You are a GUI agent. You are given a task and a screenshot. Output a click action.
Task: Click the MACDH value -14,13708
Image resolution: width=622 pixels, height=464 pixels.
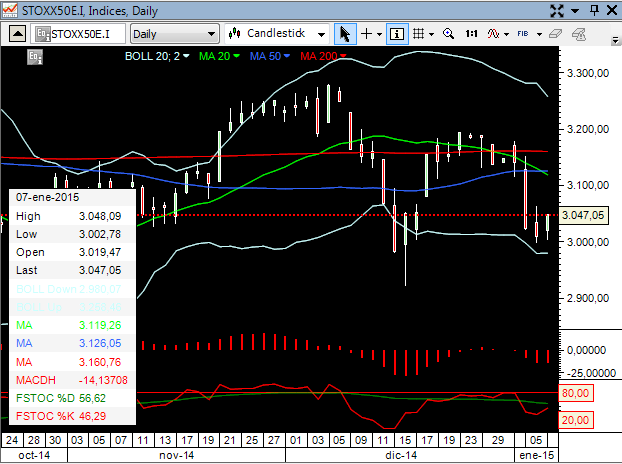103,380
